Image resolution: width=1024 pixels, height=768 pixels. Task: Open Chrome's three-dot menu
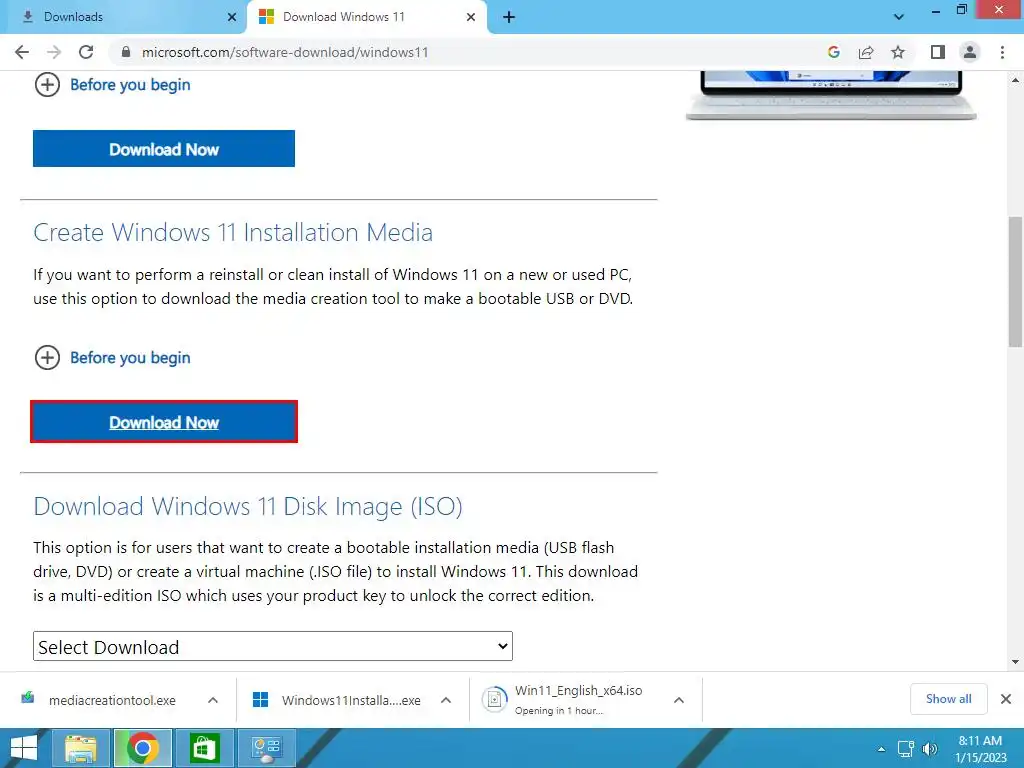pos(1002,52)
